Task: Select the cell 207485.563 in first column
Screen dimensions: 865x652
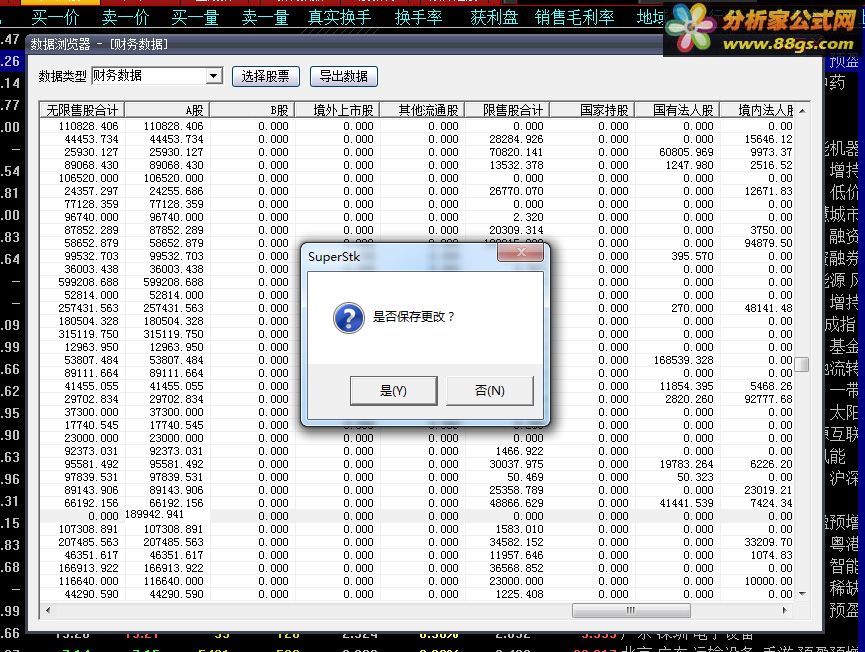Action: (88, 542)
